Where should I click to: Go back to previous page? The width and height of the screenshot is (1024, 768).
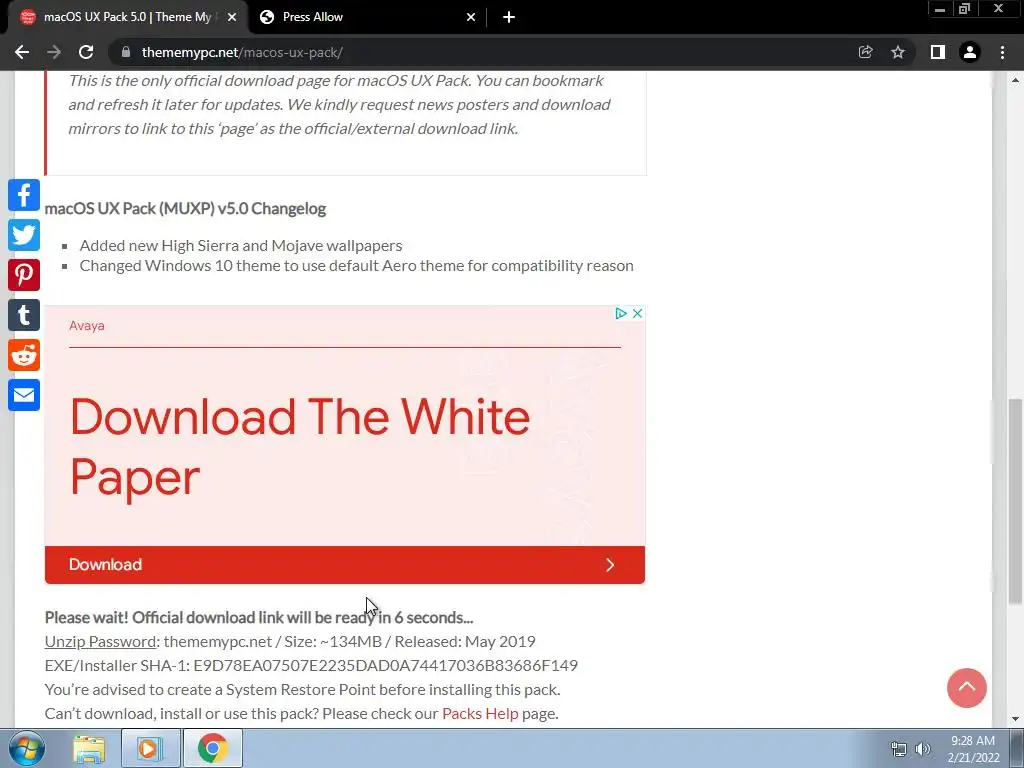22,52
